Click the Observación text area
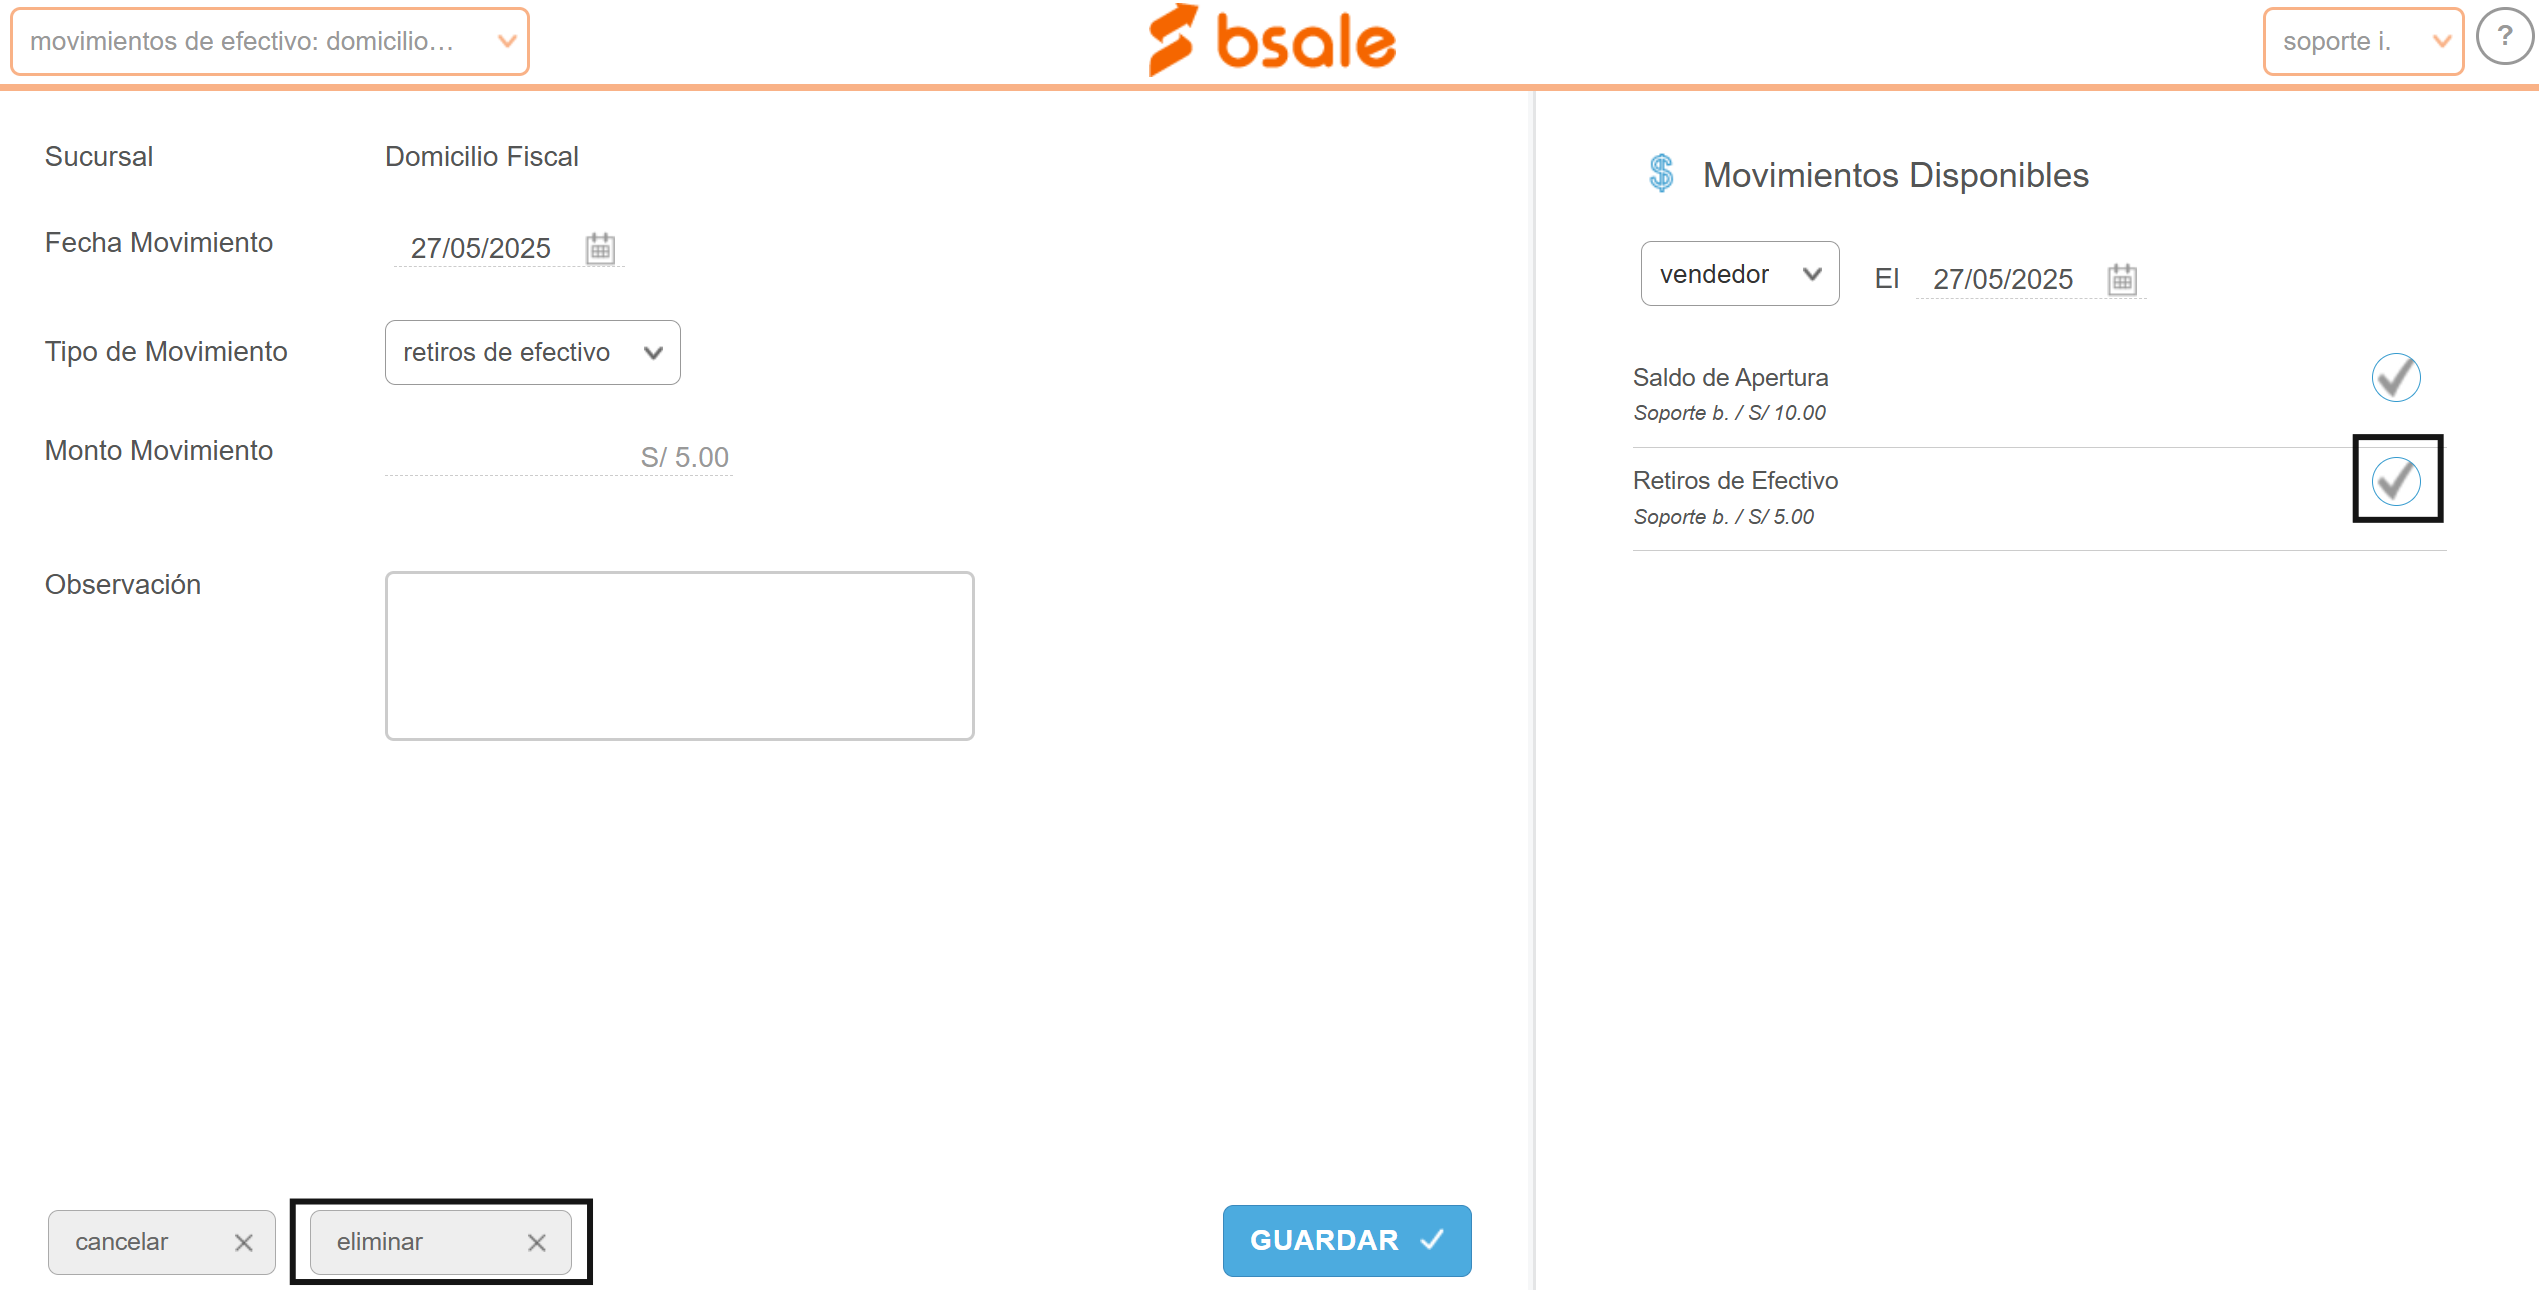This screenshot has height=1290, width=2539. click(x=680, y=656)
